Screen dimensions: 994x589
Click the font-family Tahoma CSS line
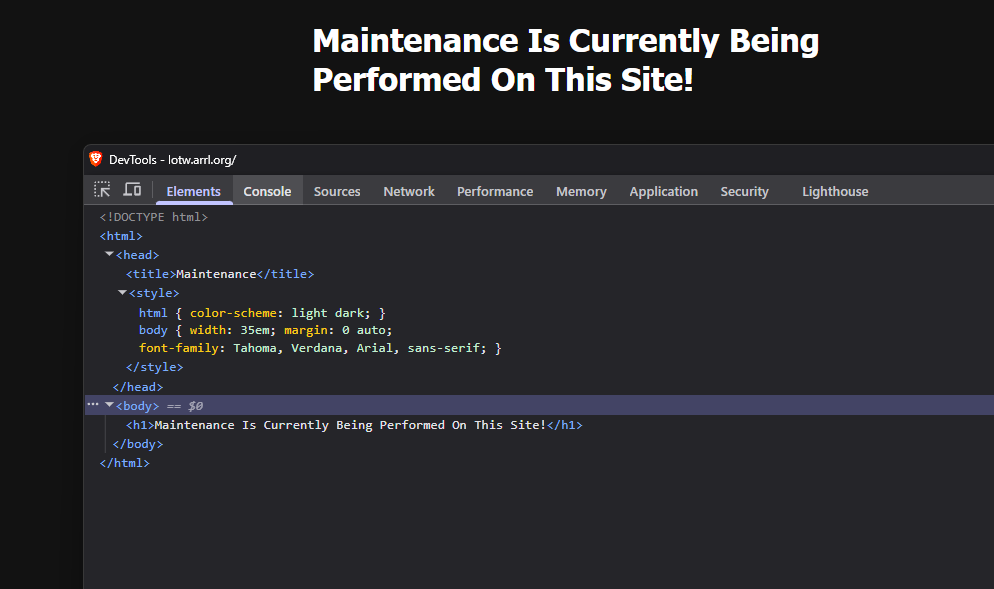(x=320, y=348)
